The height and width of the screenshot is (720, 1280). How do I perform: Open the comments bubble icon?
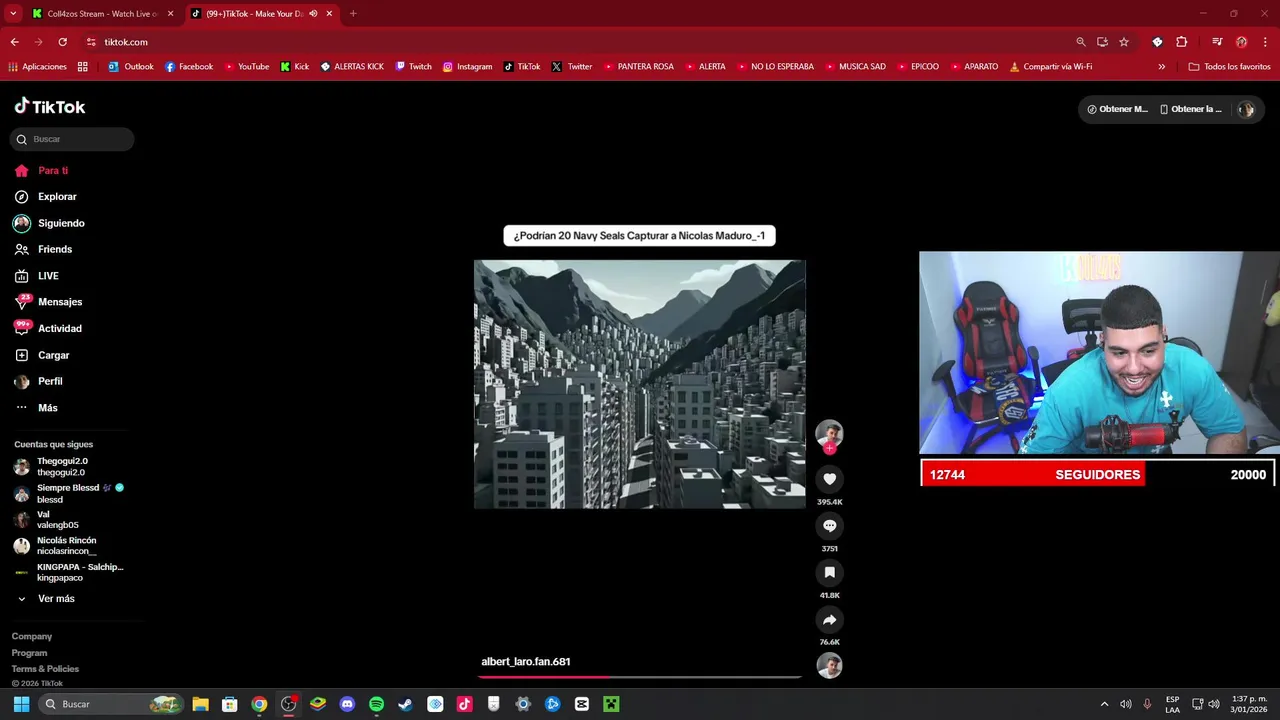click(x=829, y=526)
